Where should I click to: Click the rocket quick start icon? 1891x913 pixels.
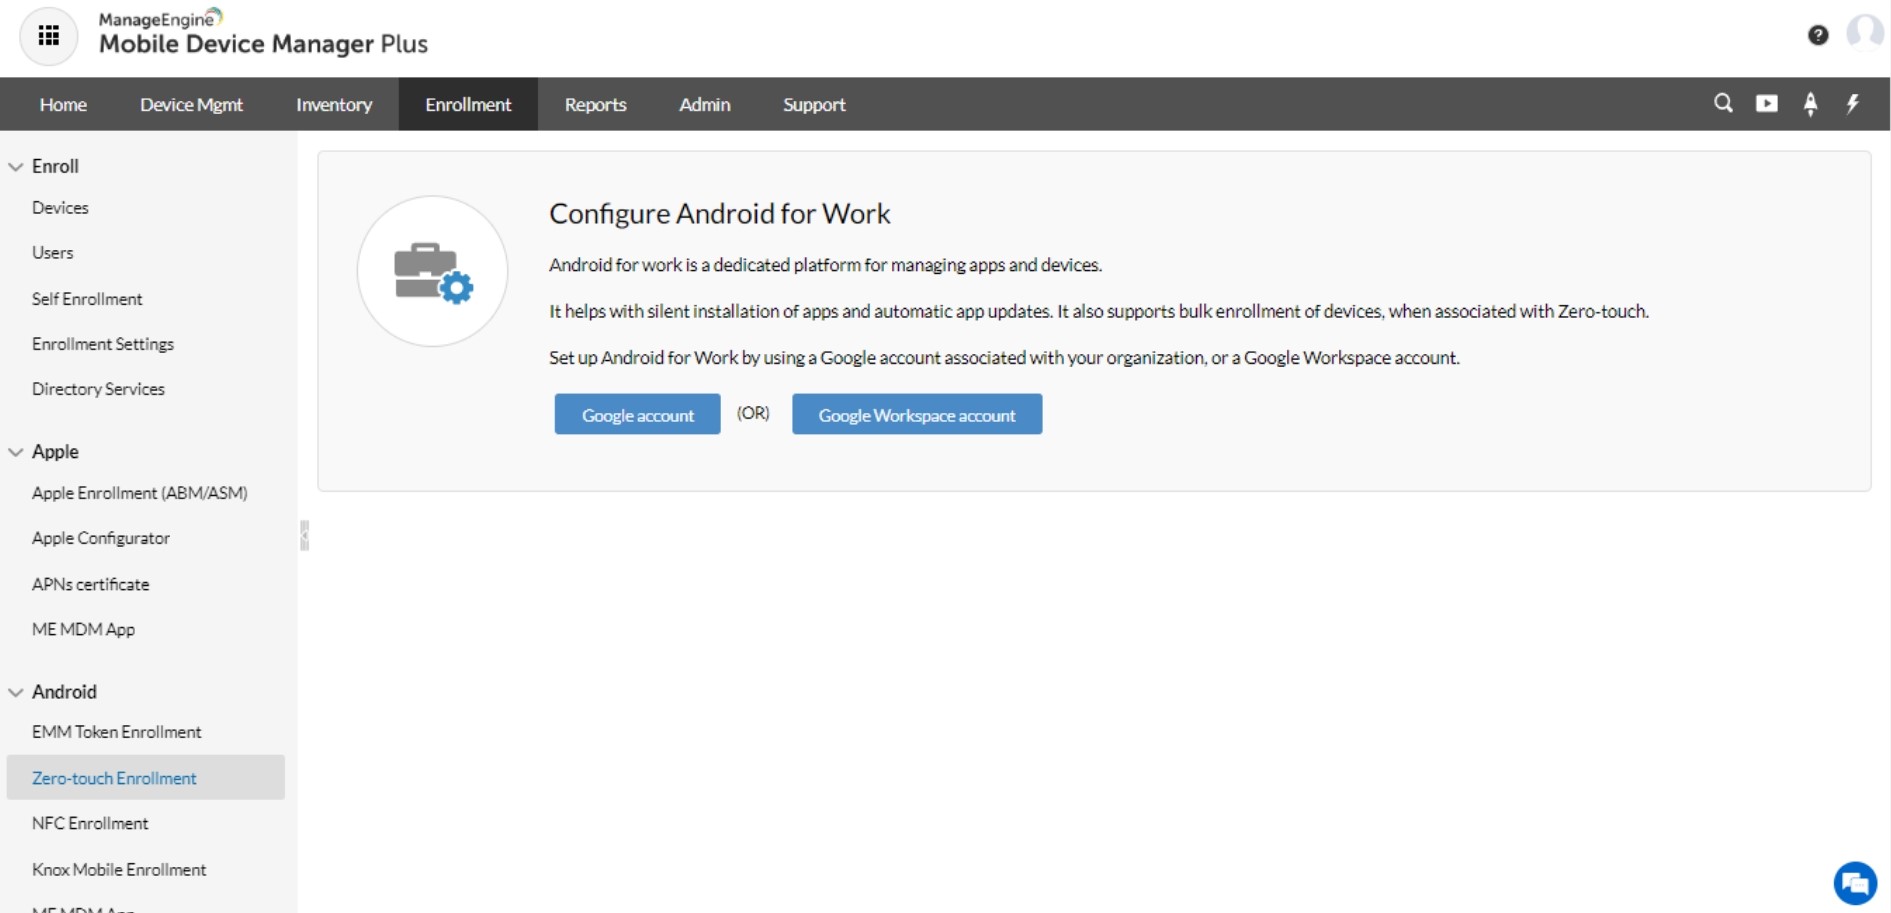tap(1810, 104)
